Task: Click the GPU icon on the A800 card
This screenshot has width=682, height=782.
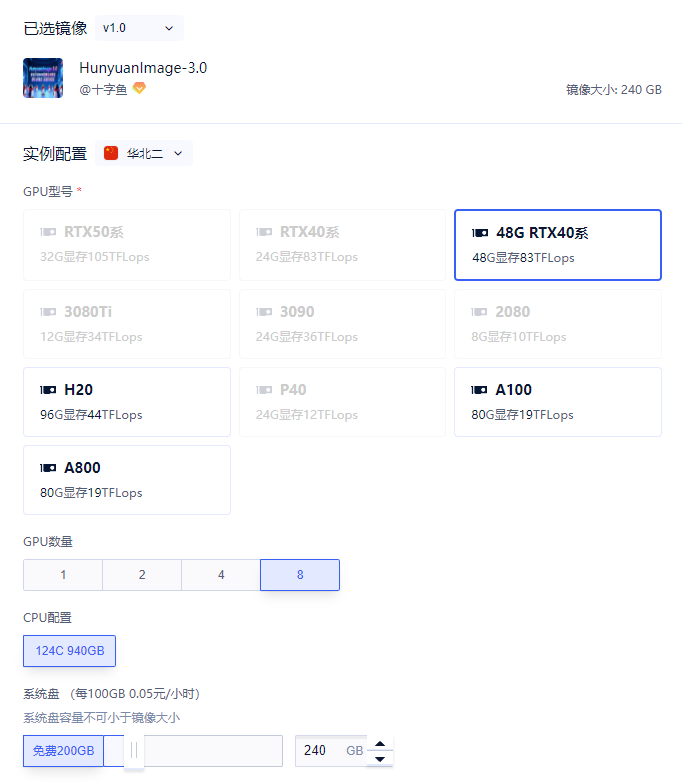Action: coord(48,468)
